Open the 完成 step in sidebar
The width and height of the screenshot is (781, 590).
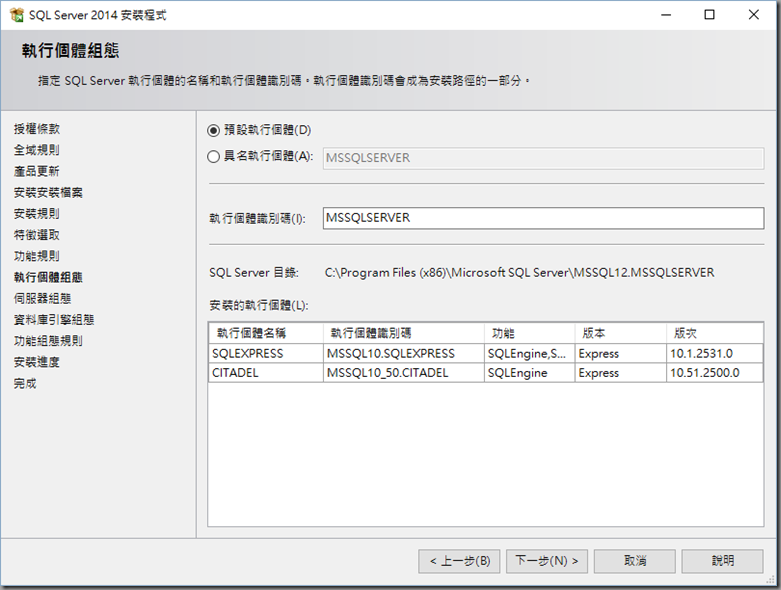pos(25,383)
